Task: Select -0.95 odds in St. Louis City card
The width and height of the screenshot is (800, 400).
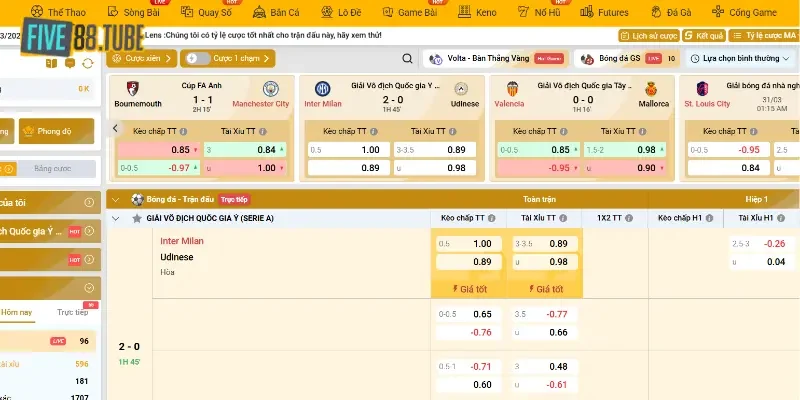Action: point(729,149)
